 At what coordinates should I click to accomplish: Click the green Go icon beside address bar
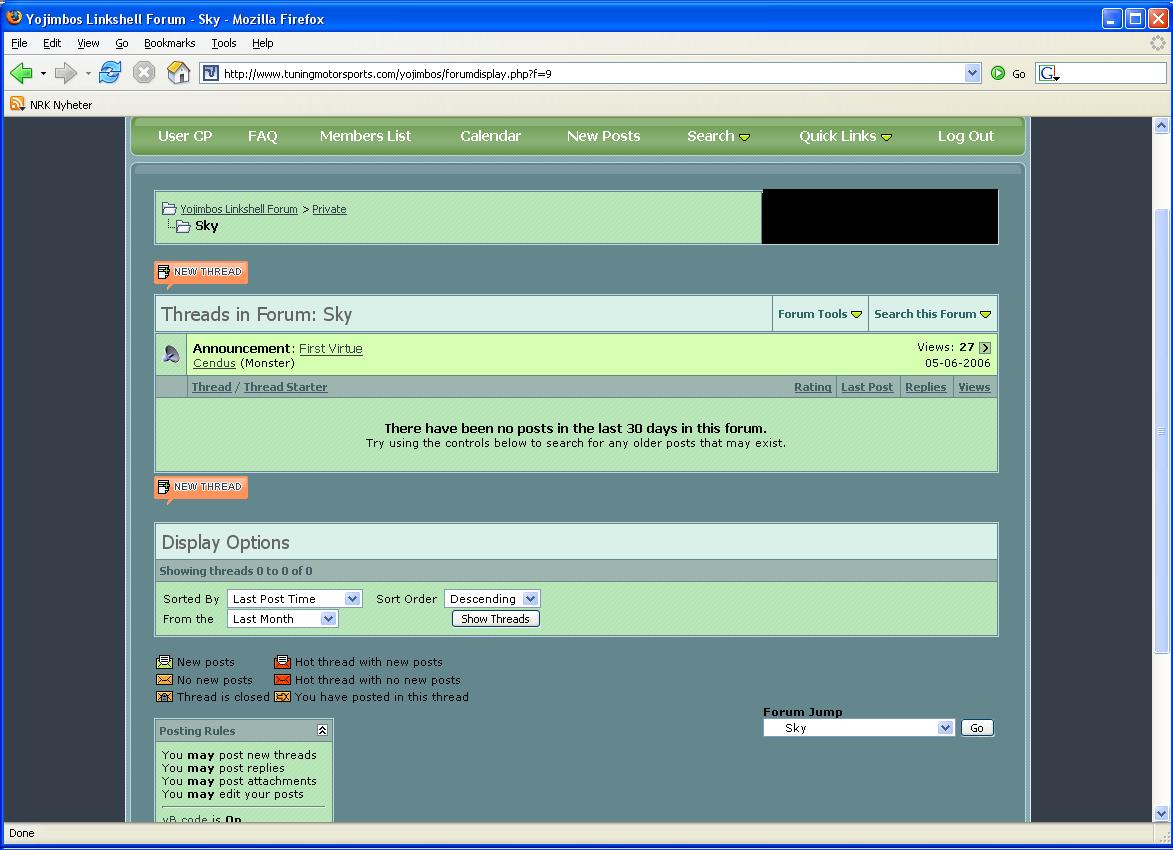tap(998, 73)
